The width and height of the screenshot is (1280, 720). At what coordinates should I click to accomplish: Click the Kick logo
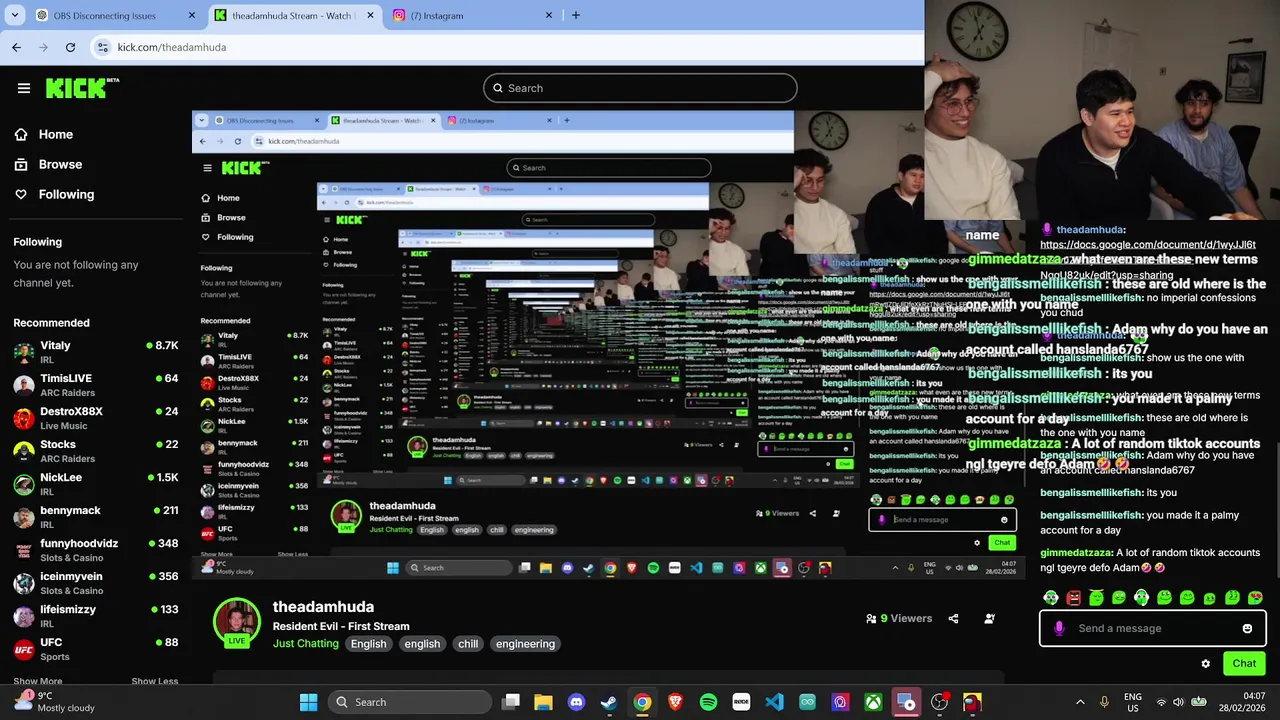tap(82, 88)
